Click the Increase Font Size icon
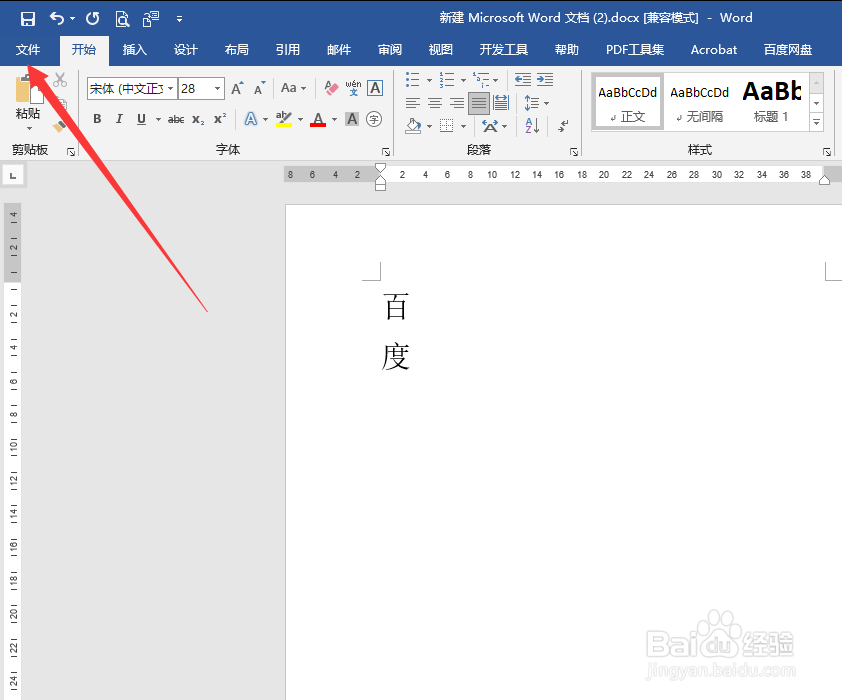Viewport: 842px width, 700px height. [237, 87]
